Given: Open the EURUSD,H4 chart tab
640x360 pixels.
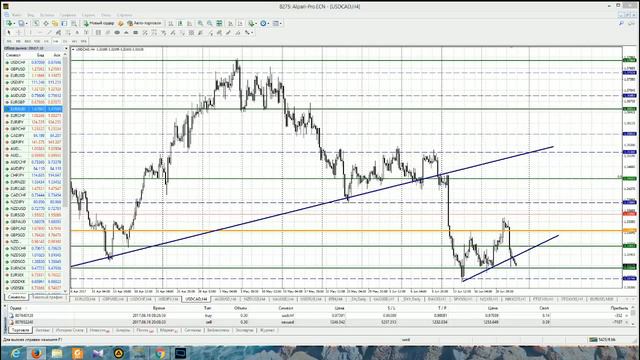Looking at the screenshot, I should point(85,299).
